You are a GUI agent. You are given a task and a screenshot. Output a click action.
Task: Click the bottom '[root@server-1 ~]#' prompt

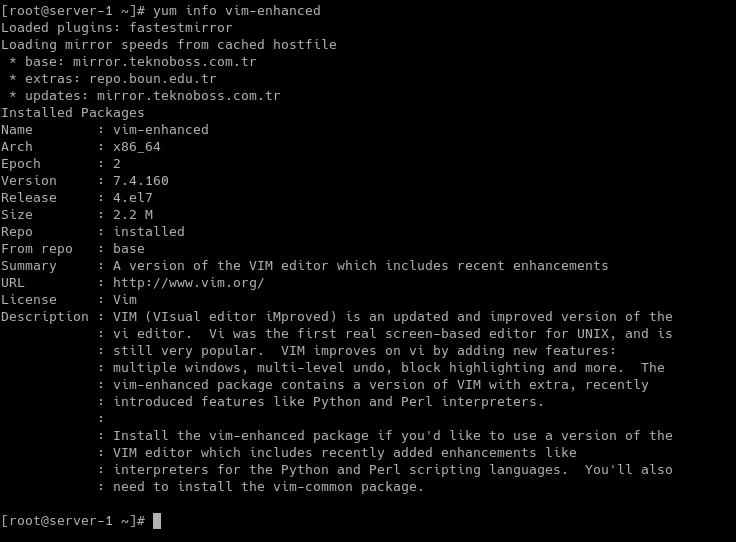73,521
